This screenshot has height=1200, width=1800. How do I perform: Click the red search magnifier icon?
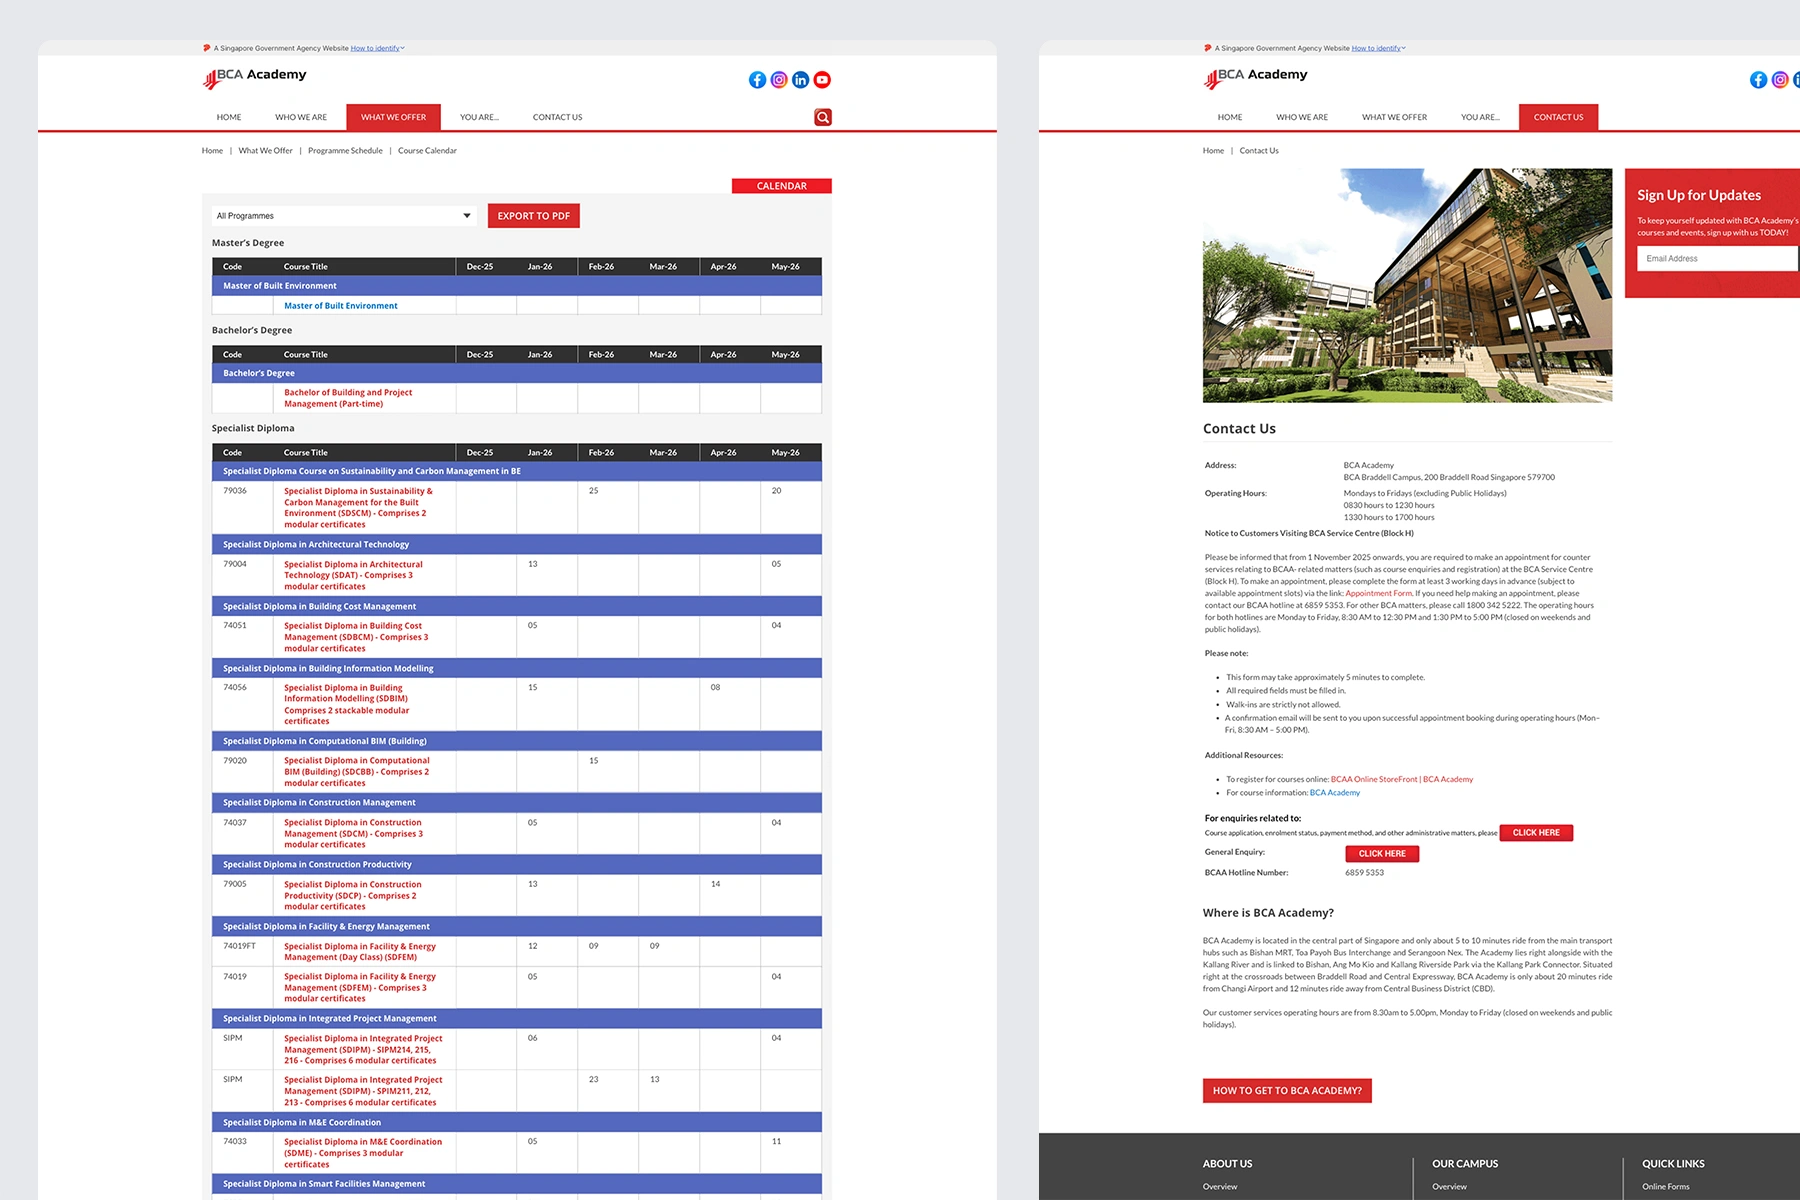tap(823, 117)
